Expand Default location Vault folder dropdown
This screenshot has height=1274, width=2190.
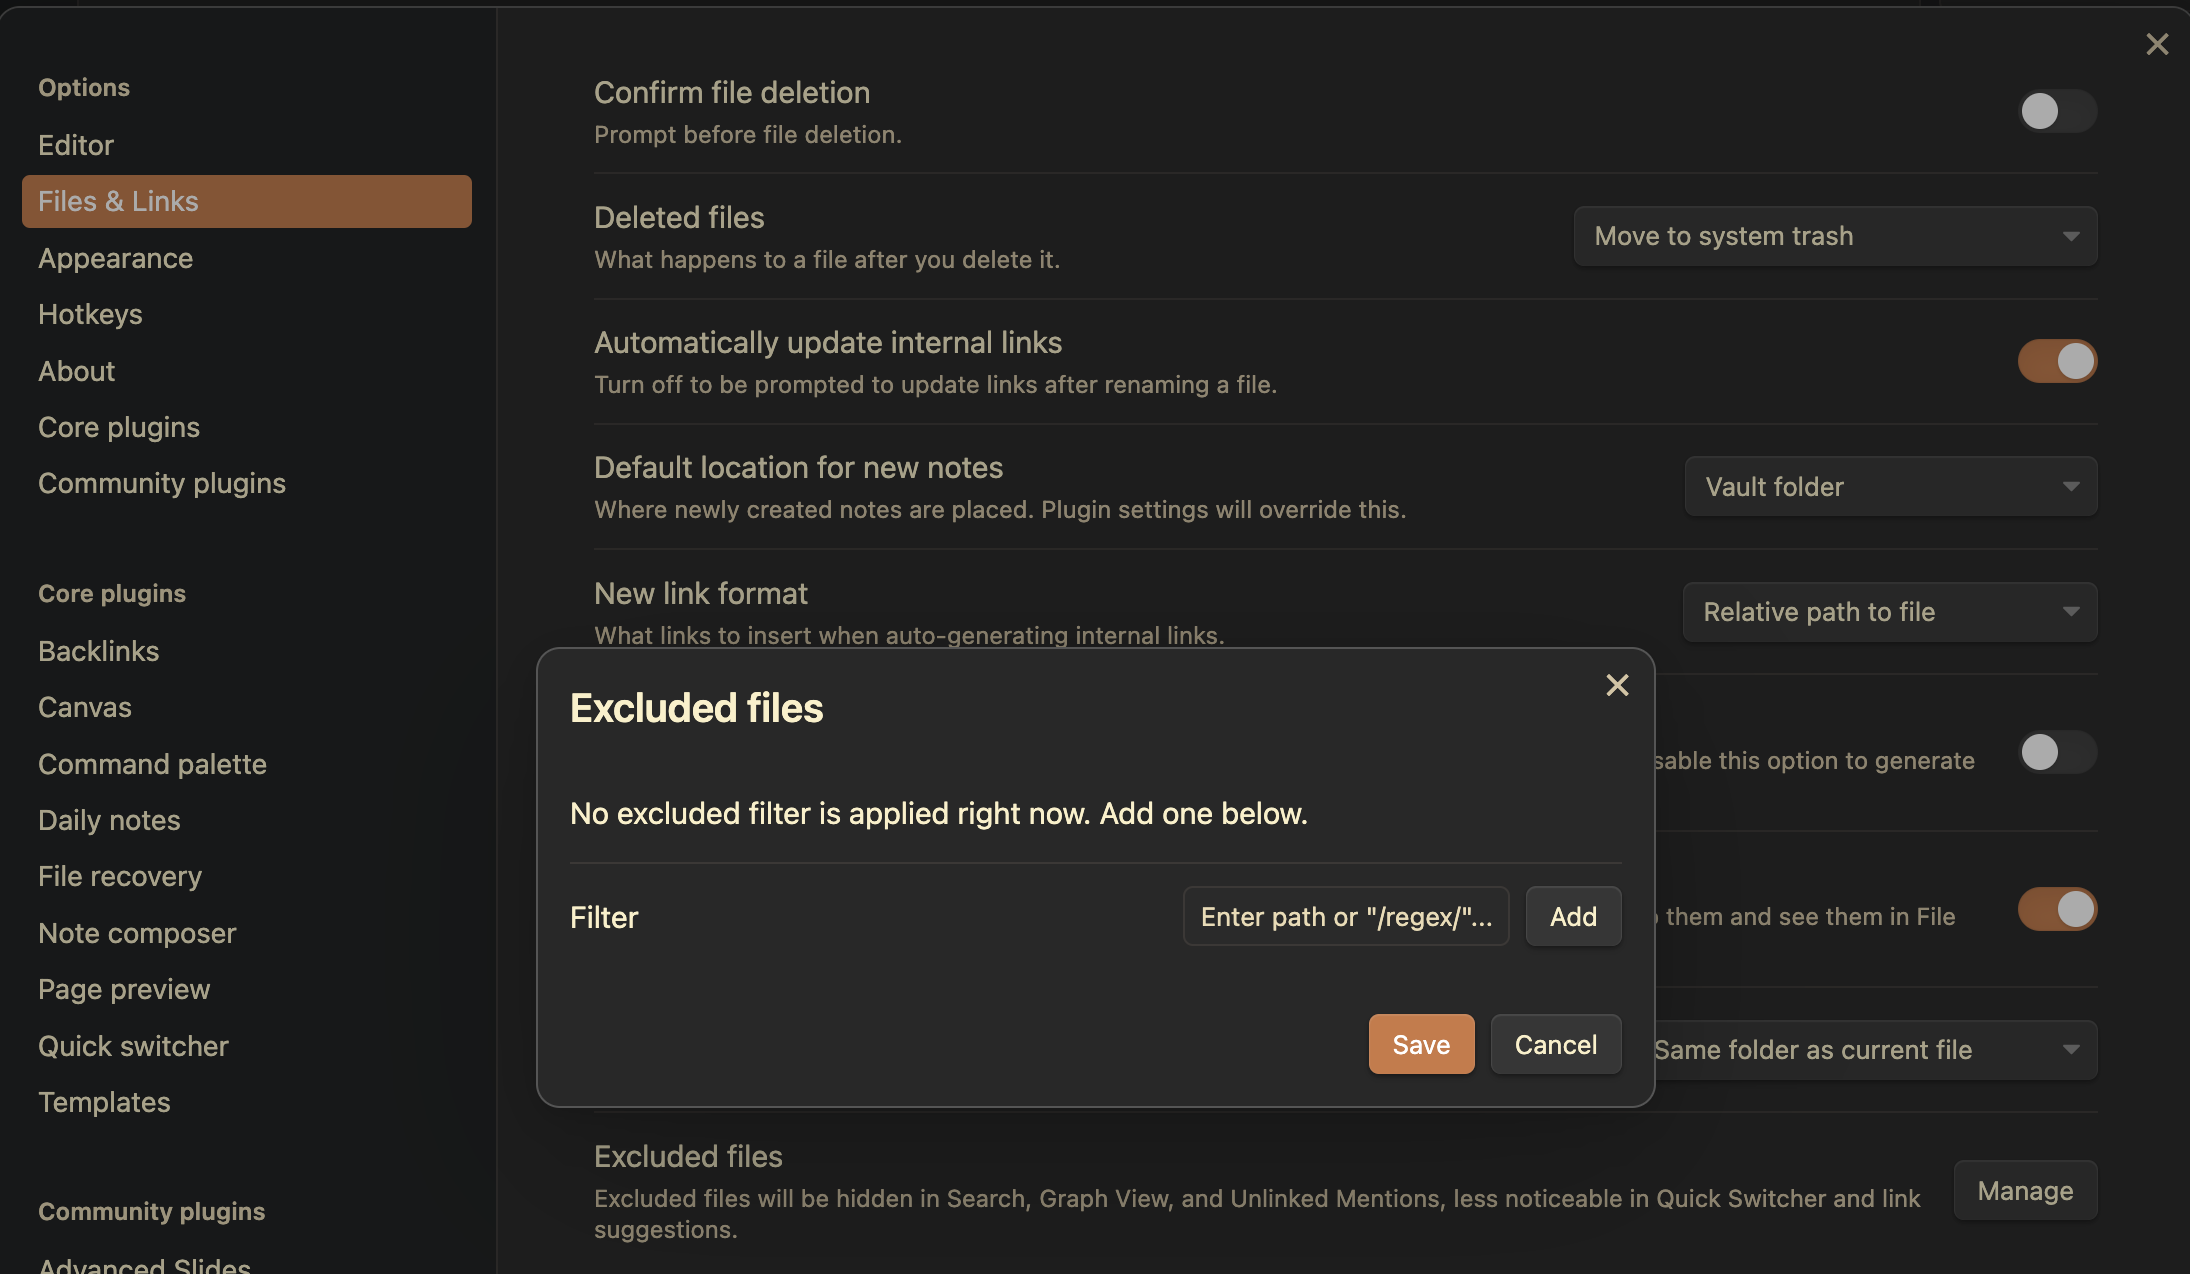[1890, 487]
